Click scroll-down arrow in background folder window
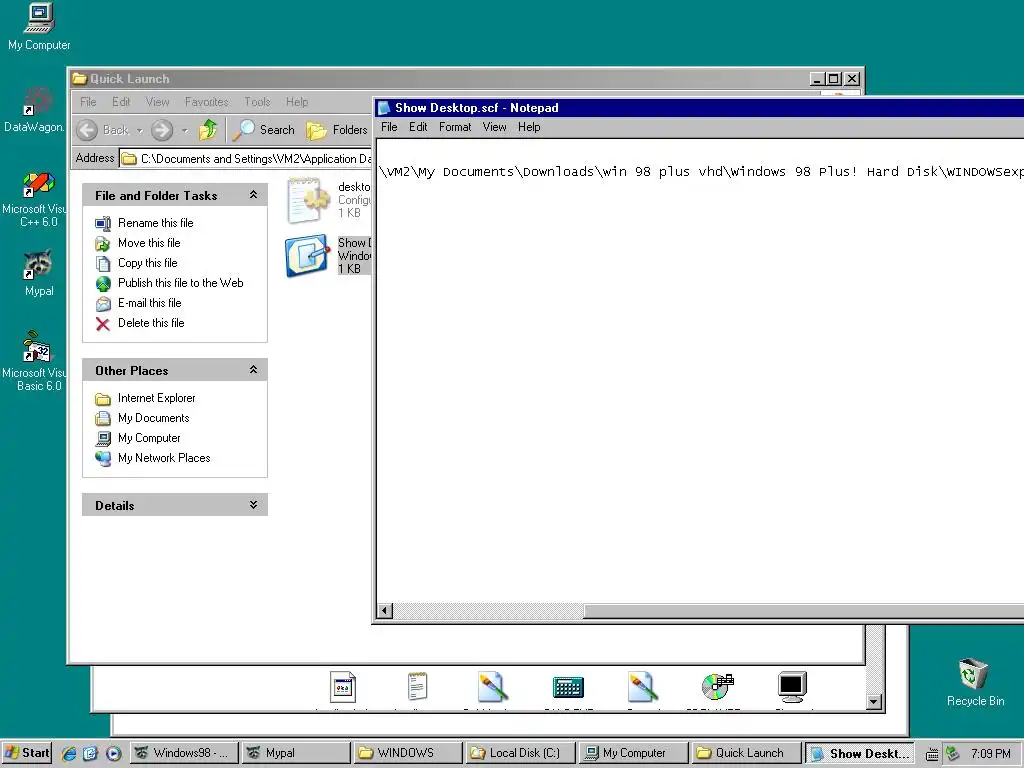 [x=874, y=702]
